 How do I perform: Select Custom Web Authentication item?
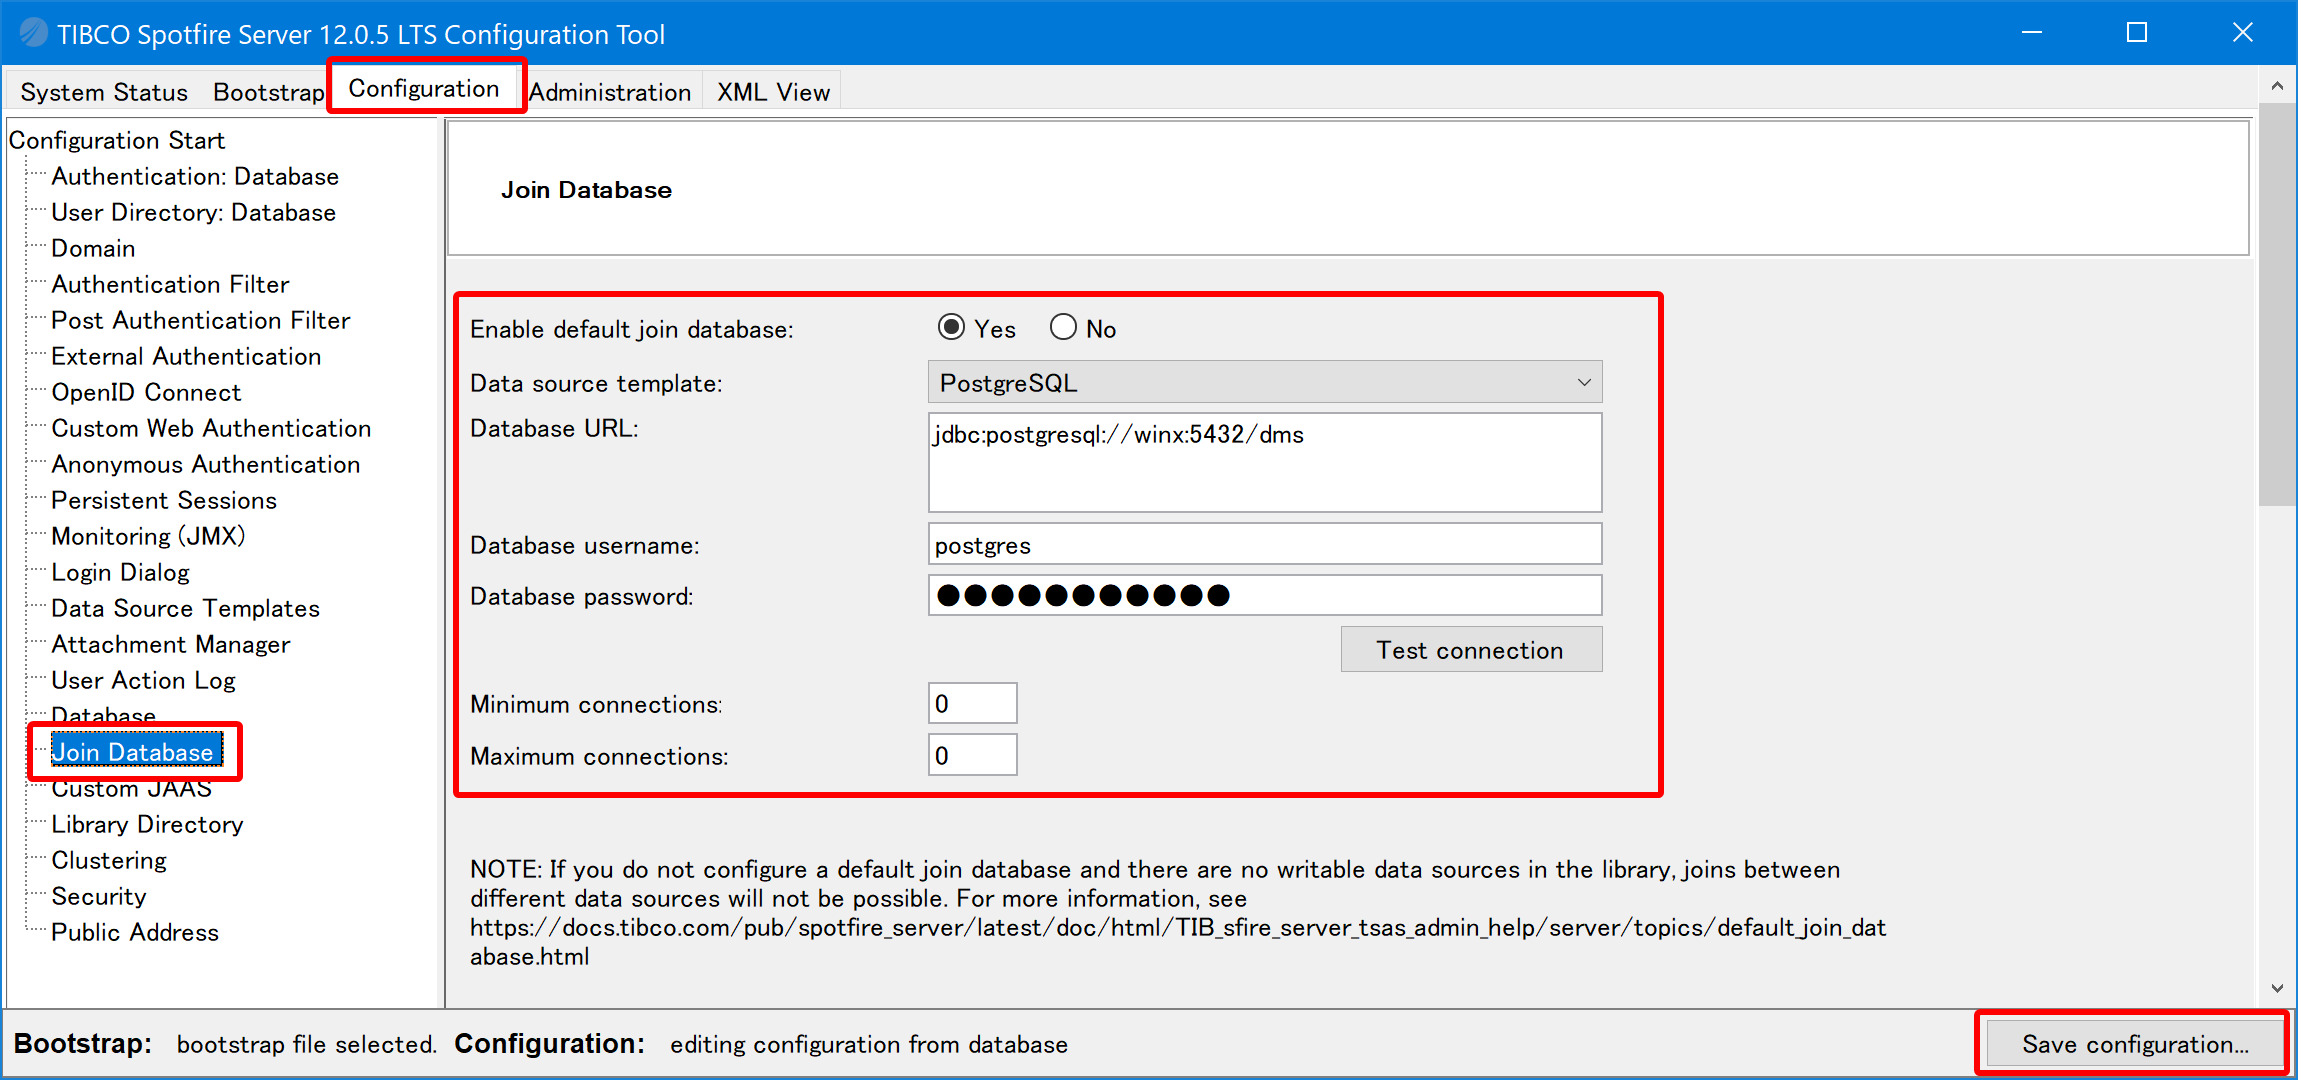coord(211,428)
